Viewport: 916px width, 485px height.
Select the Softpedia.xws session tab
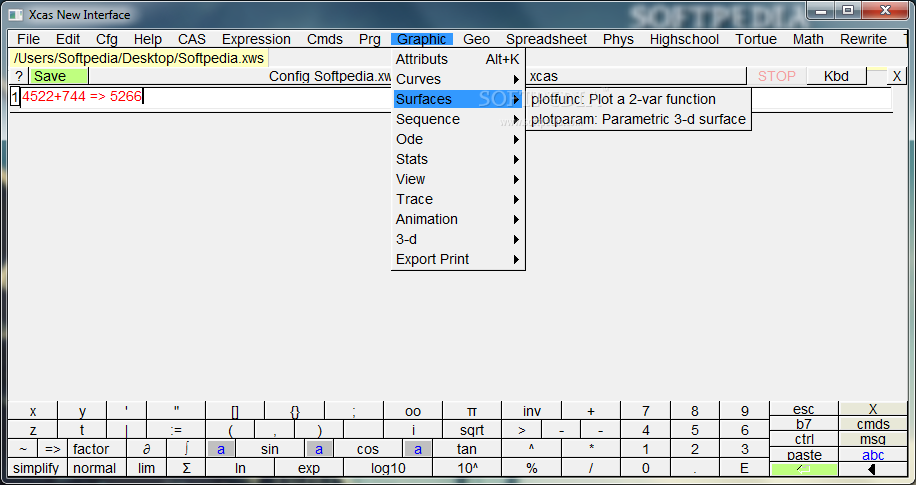point(139,58)
